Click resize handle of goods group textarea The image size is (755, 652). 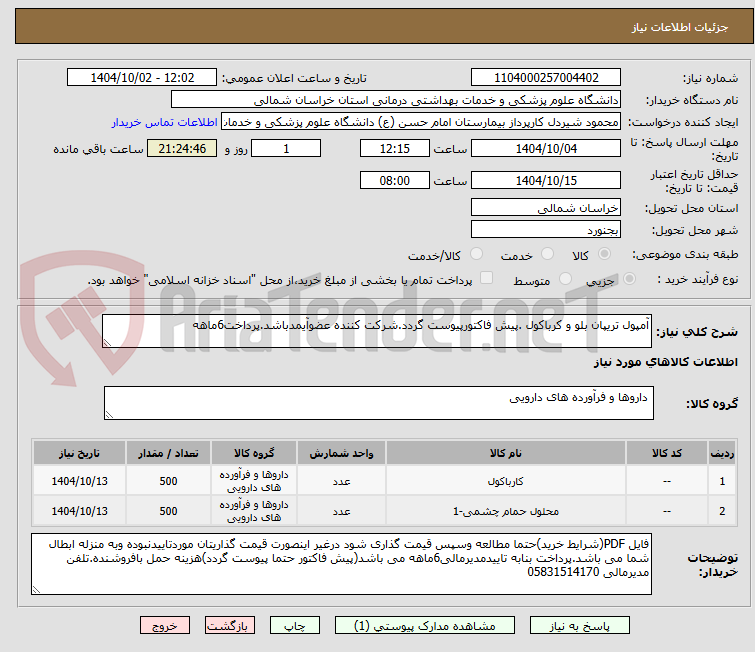coord(109,415)
